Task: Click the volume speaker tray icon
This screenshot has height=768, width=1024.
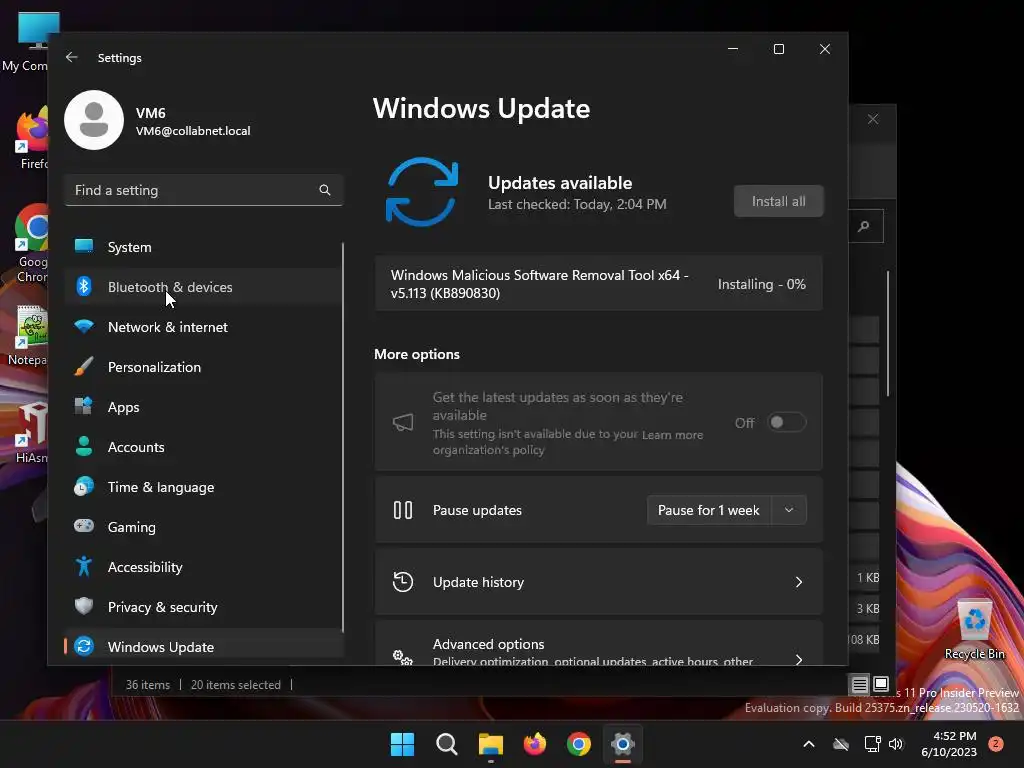Action: point(896,744)
